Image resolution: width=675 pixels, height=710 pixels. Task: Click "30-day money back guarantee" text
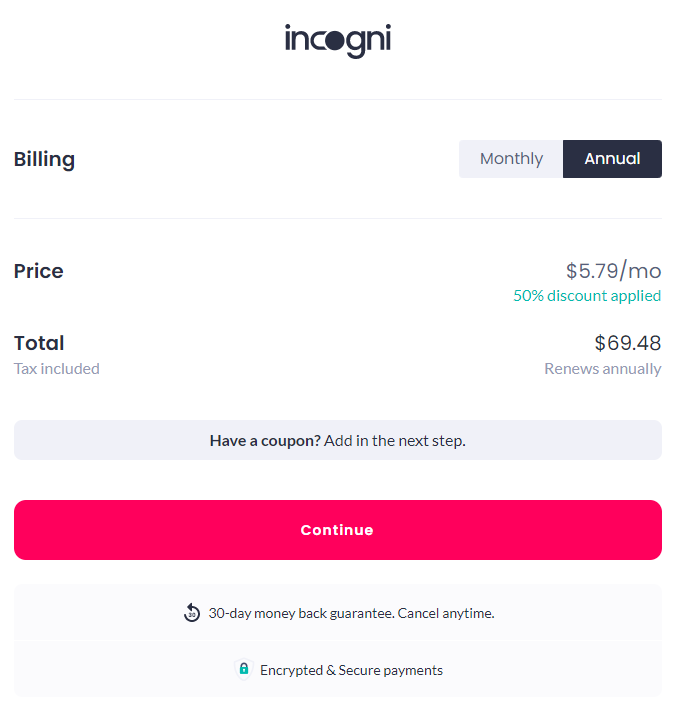[x=300, y=613]
